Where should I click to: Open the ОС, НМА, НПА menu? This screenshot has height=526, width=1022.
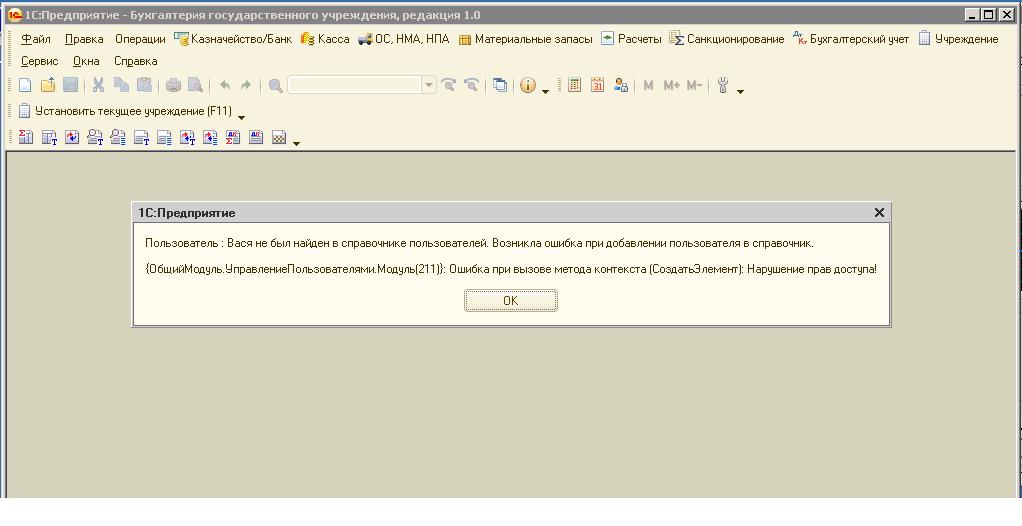coord(404,39)
